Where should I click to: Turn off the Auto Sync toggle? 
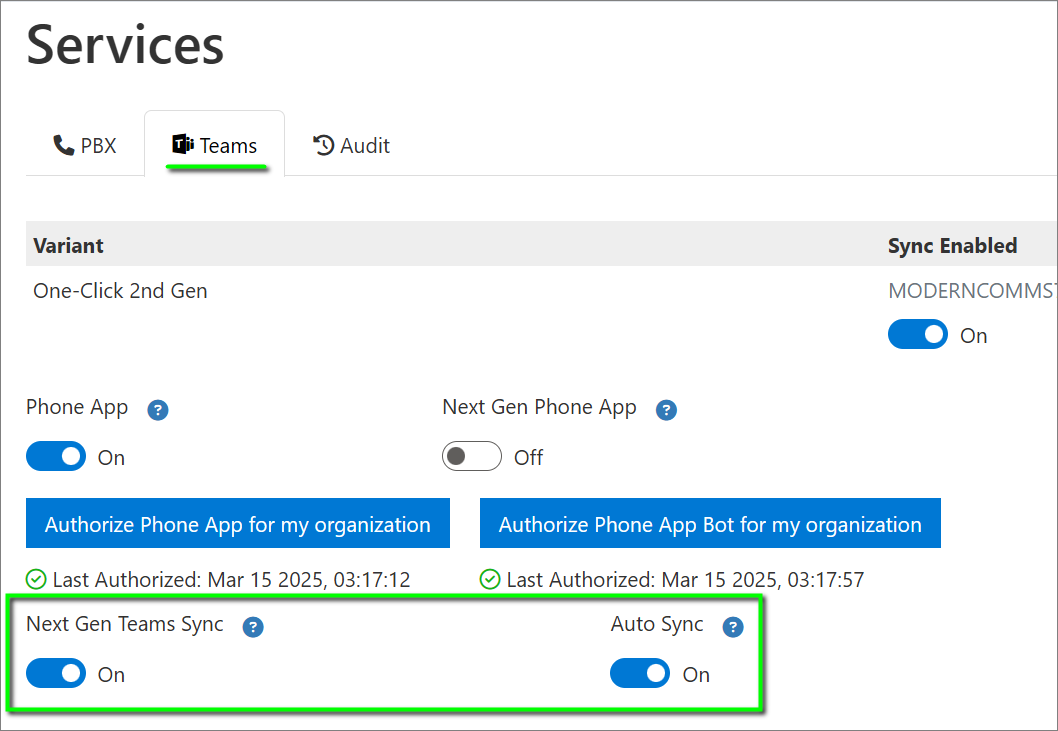click(640, 674)
